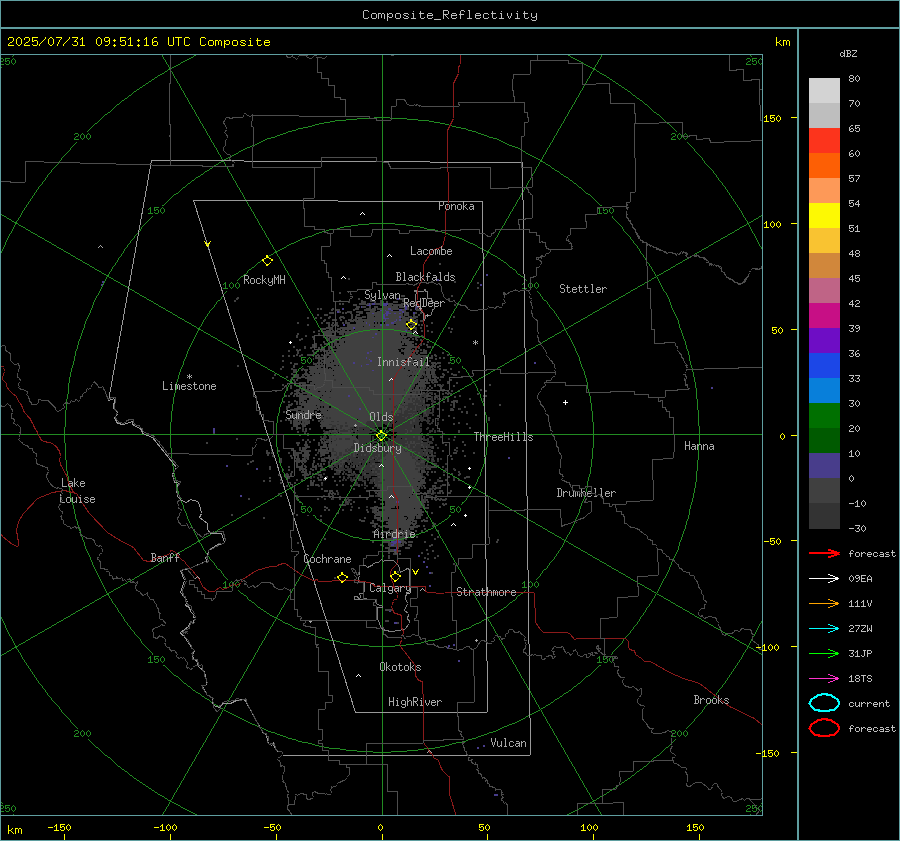
Task: Click the light gray 80-70 dBZ swatch
Action: coord(824,90)
